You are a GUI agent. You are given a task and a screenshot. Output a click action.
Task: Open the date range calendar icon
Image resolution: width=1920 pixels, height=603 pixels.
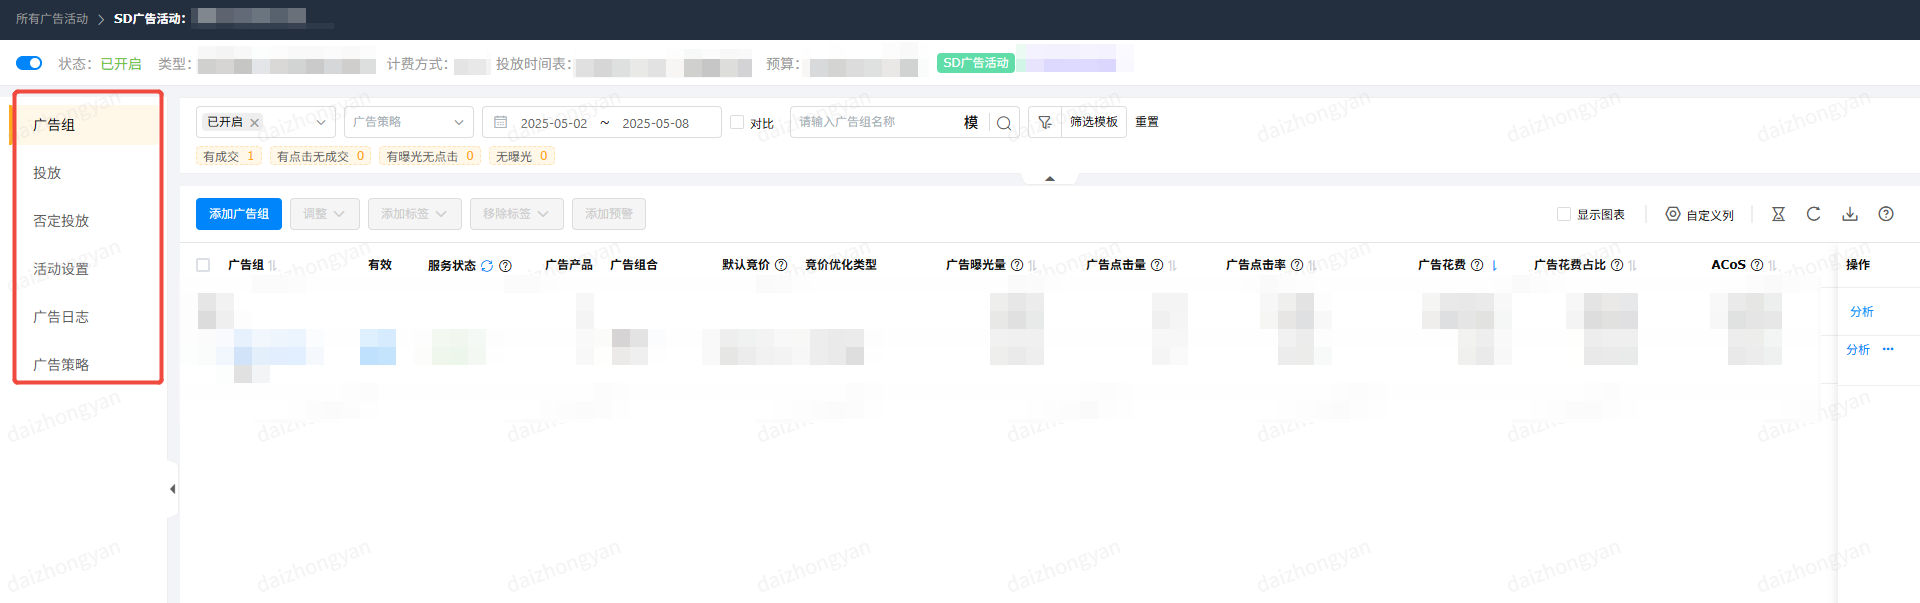point(501,122)
